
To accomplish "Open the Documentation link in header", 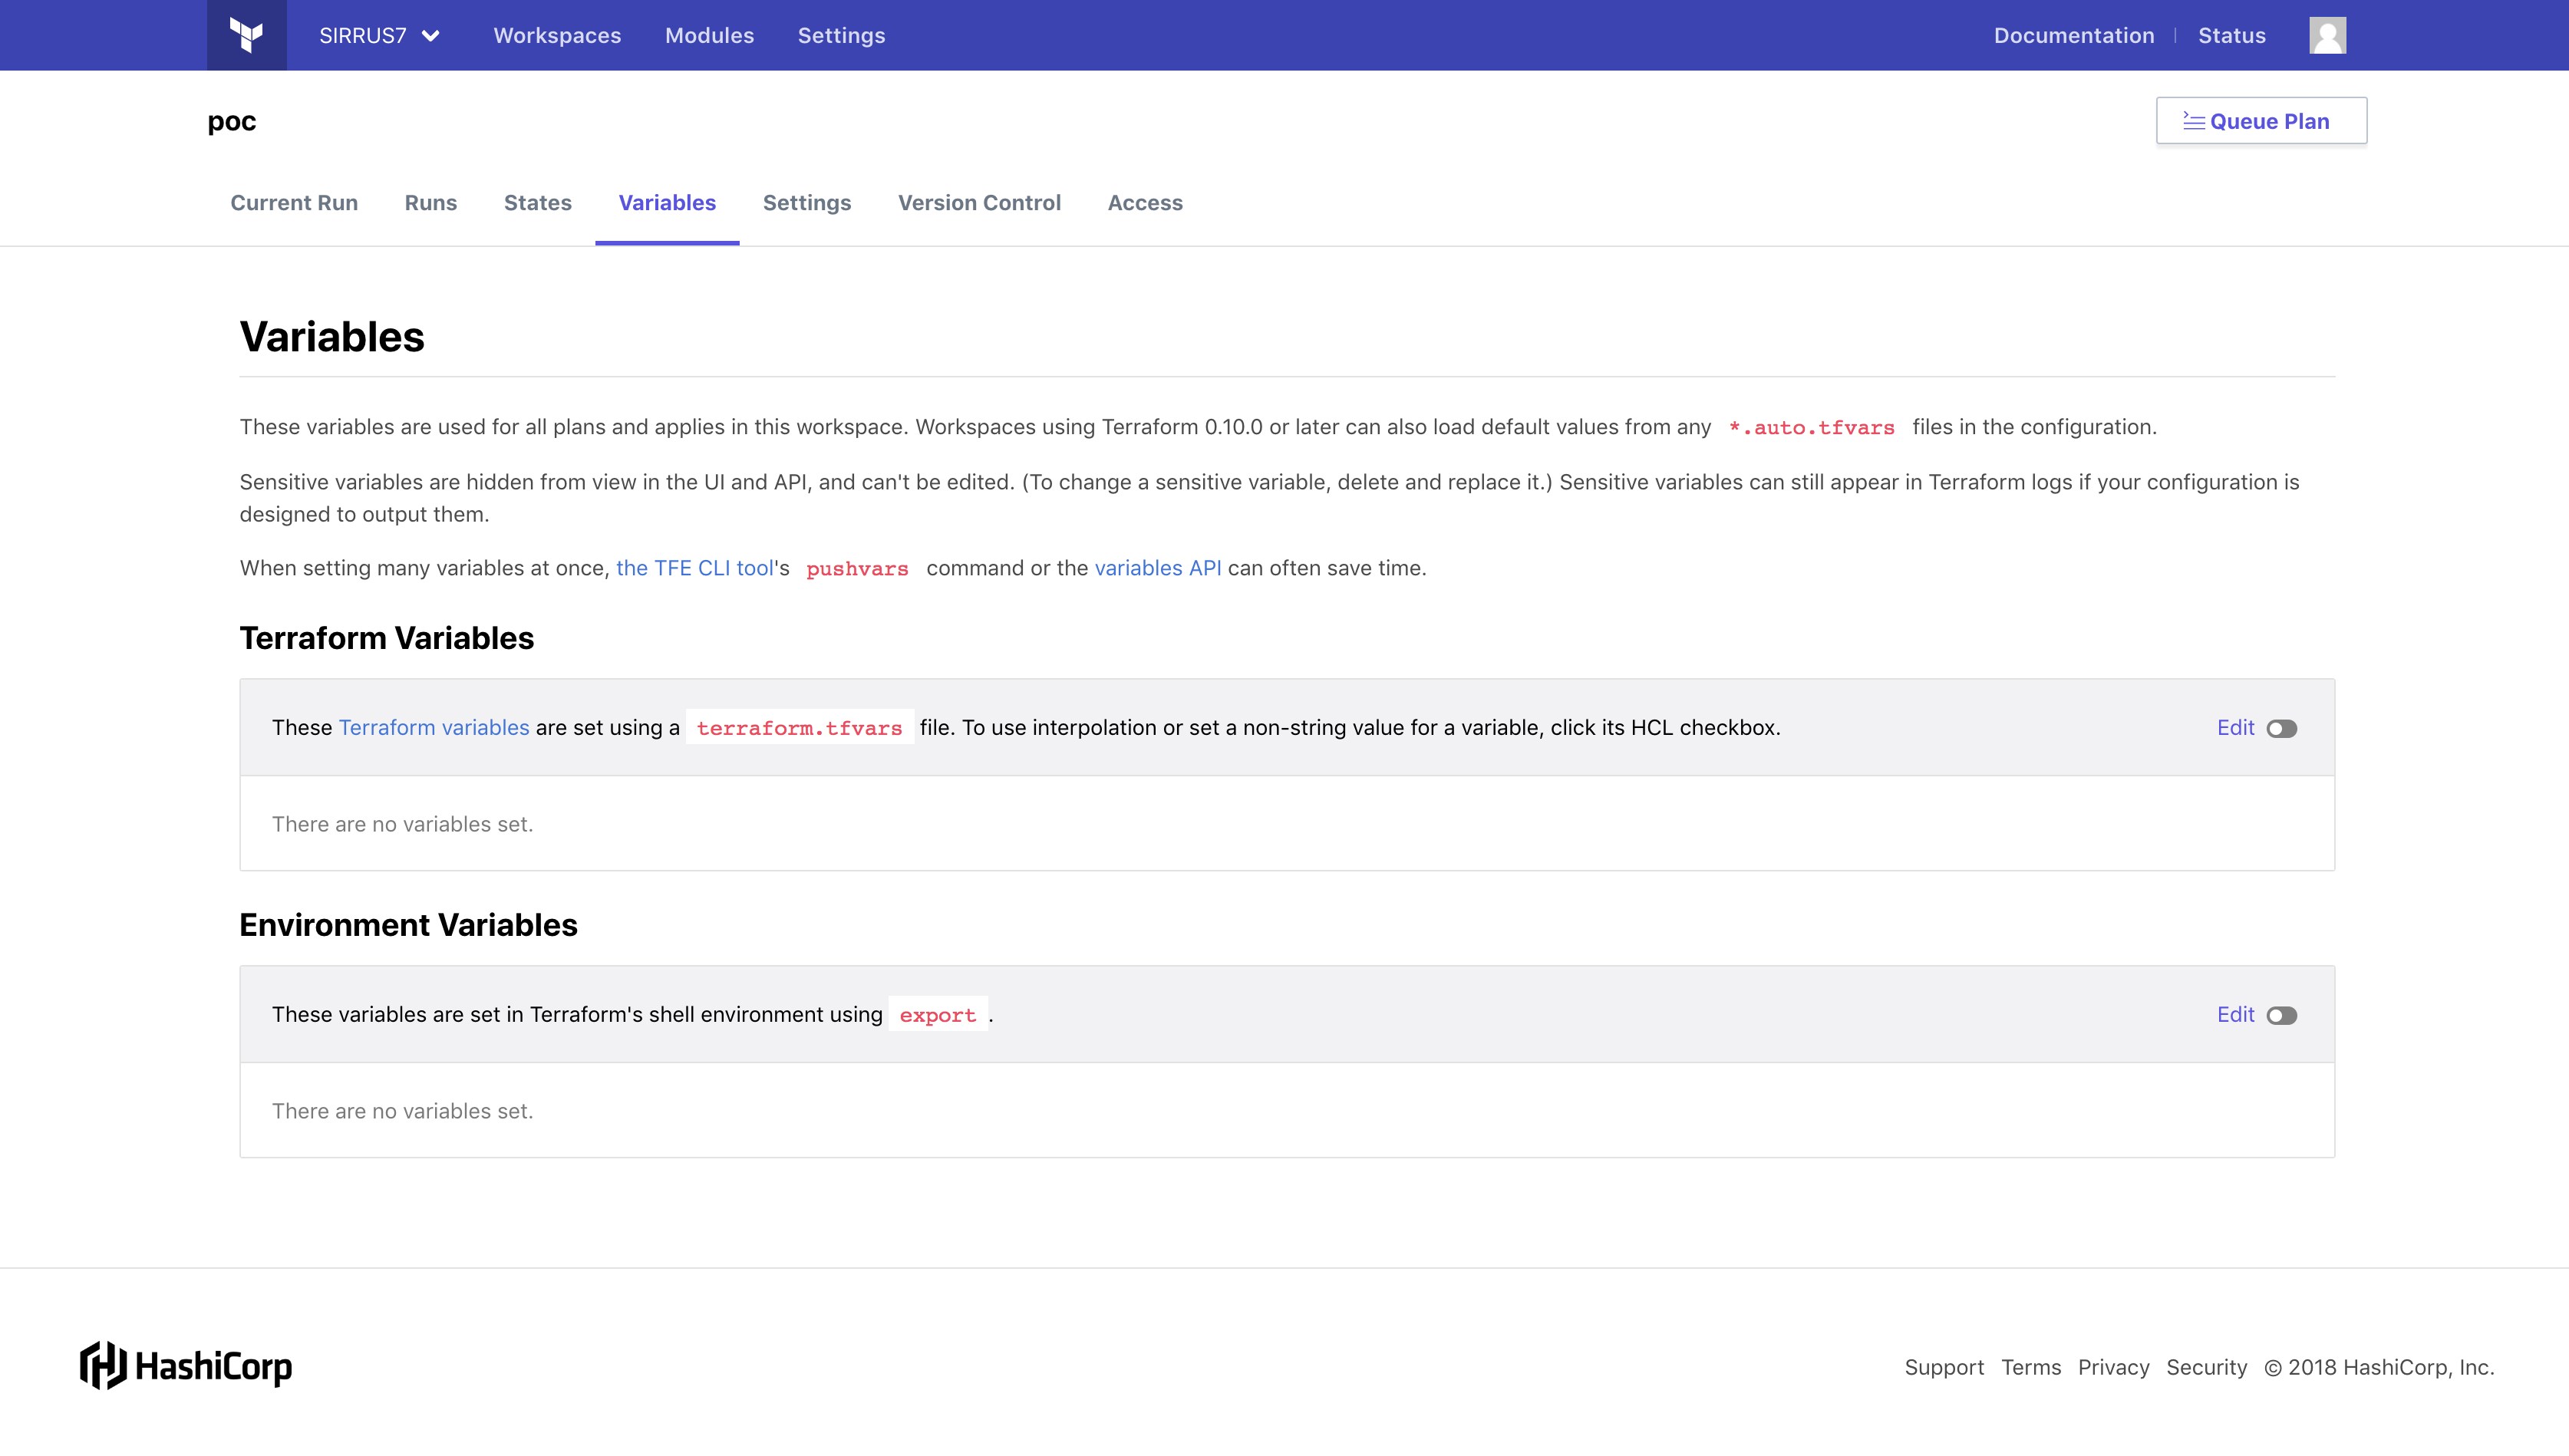I will [x=2073, y=35].
